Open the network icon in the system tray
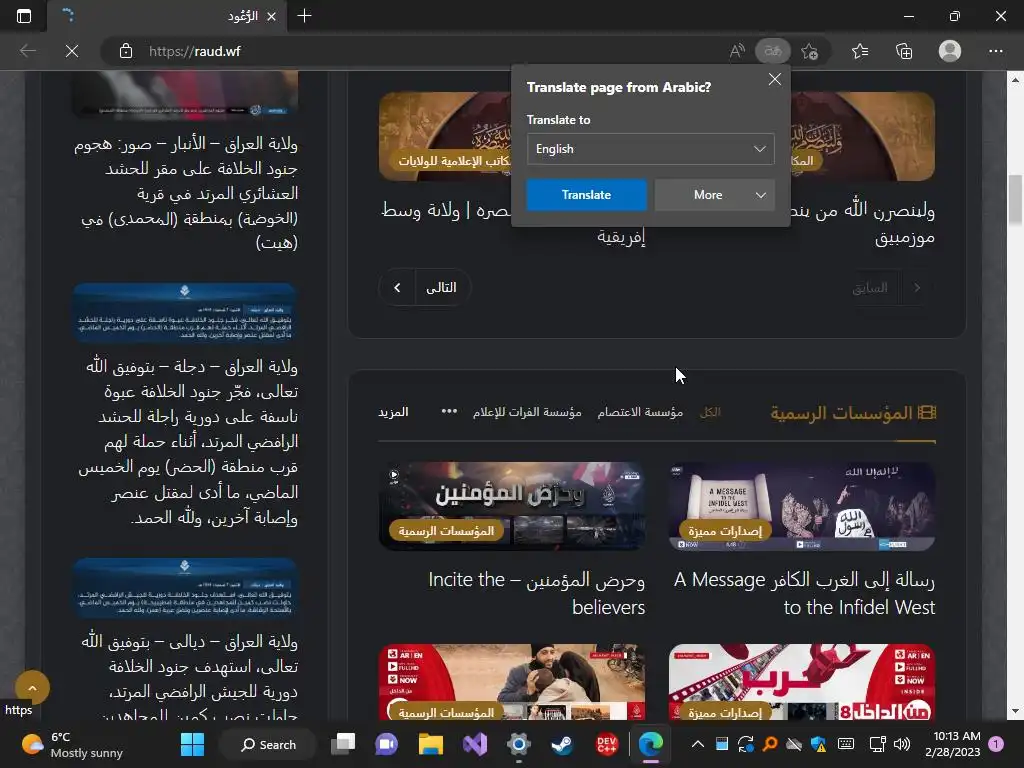The image size is (1024, 768). (878, 744)
